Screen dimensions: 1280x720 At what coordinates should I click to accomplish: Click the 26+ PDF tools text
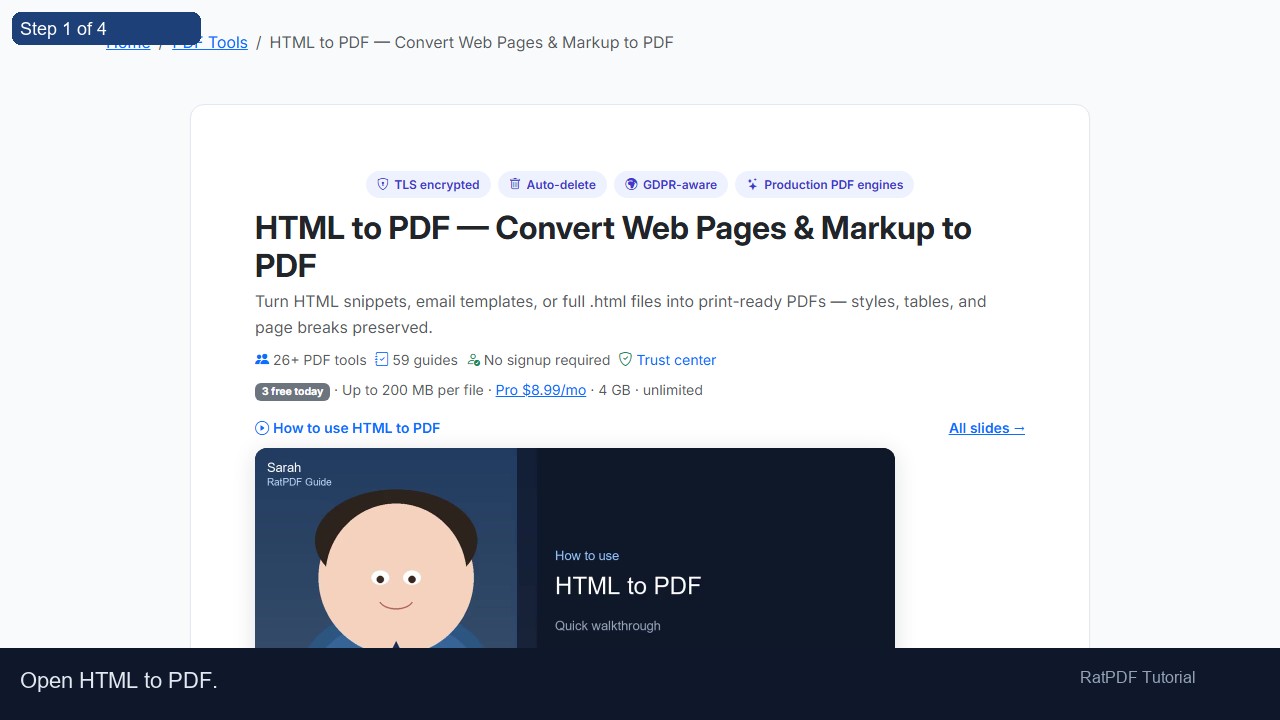320,360
